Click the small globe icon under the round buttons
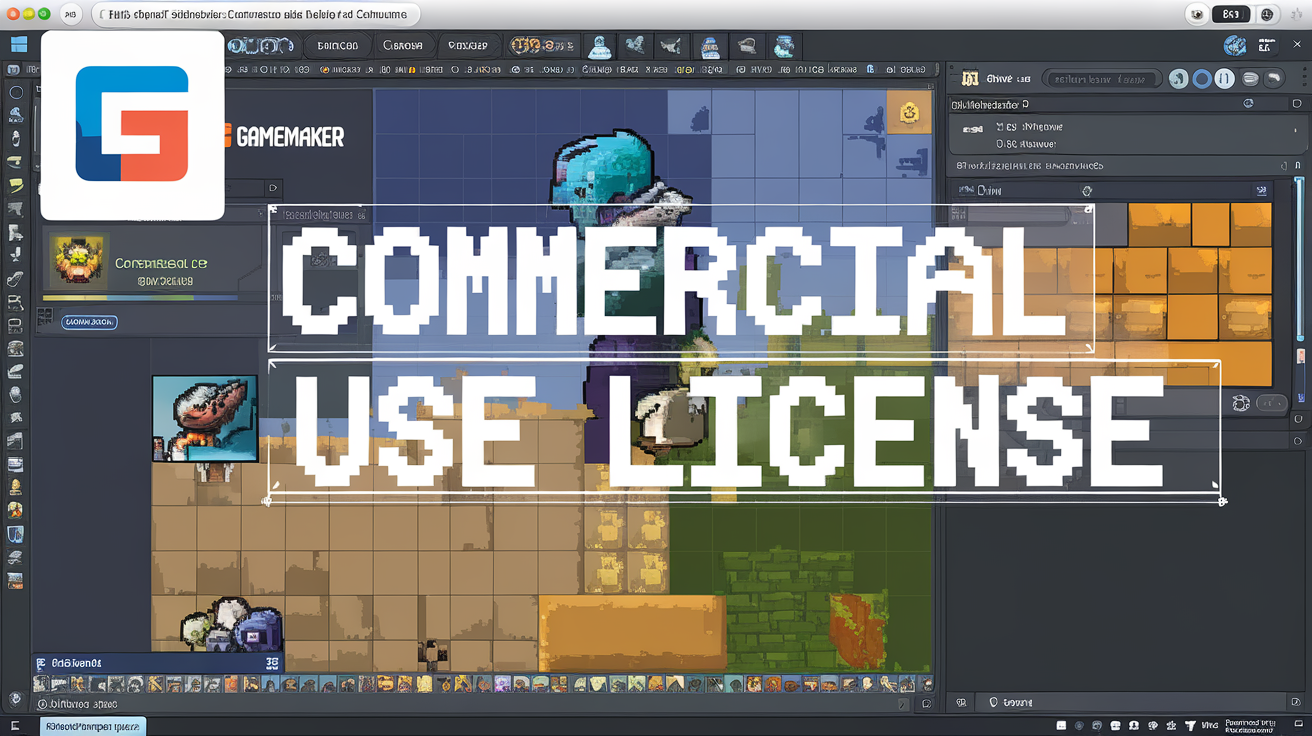Screen dimensions: 1312x736 (x=1248, y=103)
